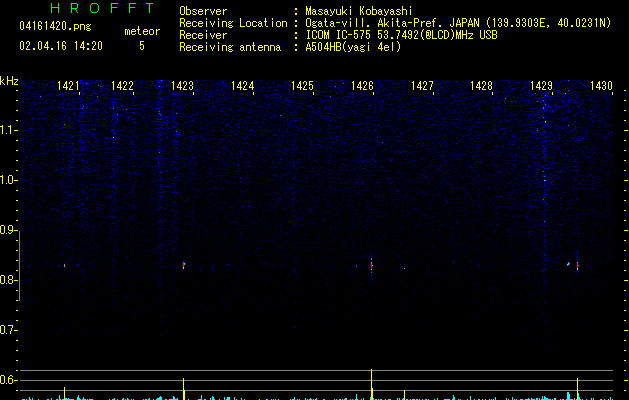The height and width of the screenshot is (400, 629).
Task: Click time marker 1421
Action: (x=68, y=86)
